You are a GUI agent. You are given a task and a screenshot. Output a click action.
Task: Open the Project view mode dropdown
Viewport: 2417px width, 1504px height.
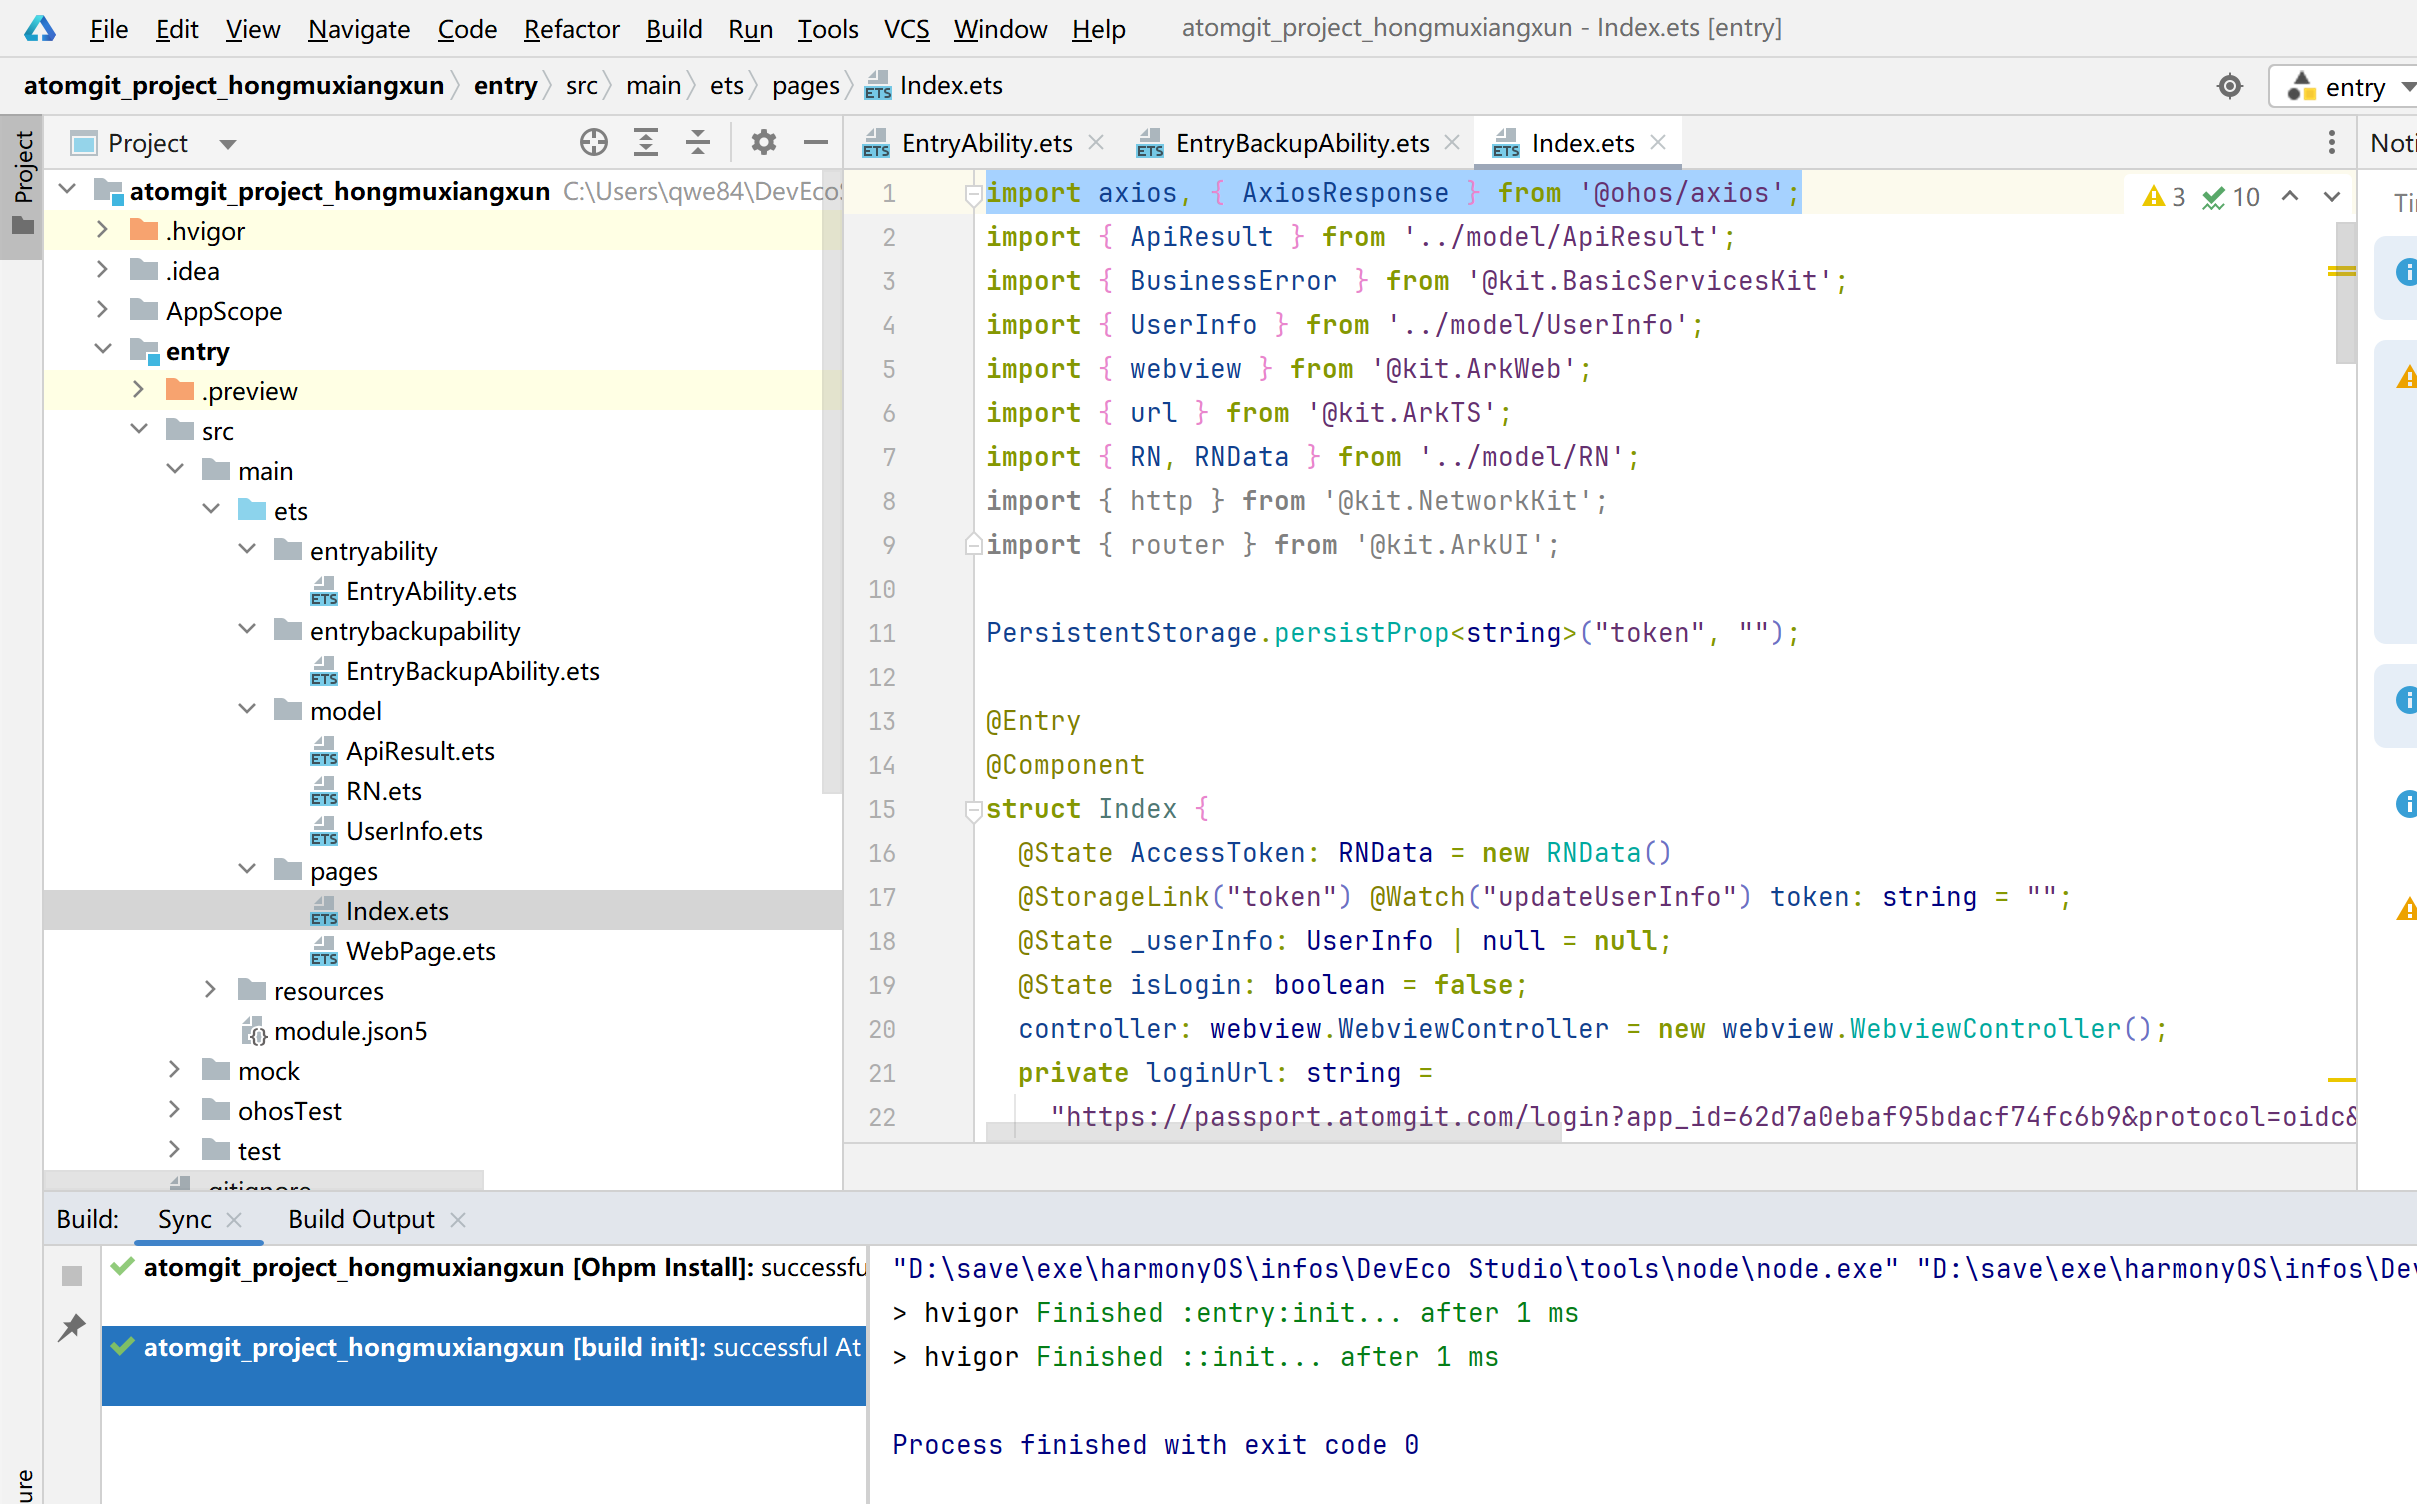tap(228, 142)
